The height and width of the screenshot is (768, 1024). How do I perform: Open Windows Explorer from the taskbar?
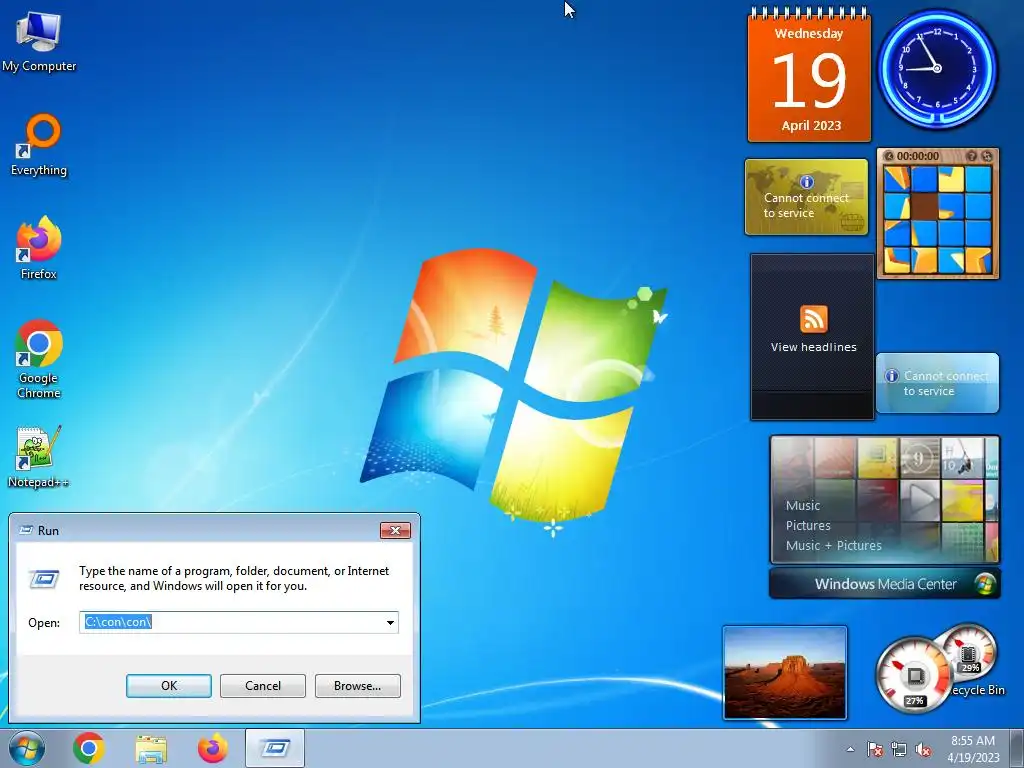pyautogui.click(x=150, y=748)
